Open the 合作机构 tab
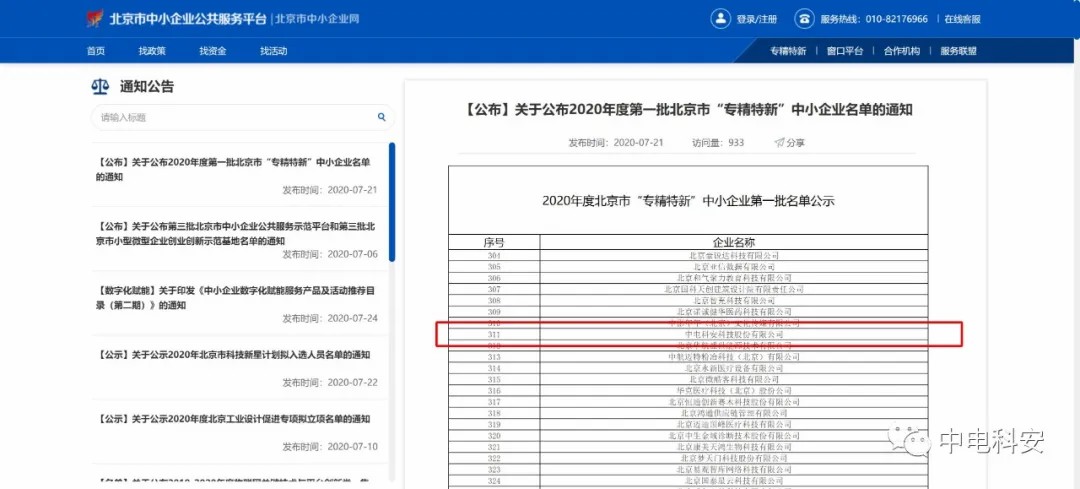 click(901, 51)
